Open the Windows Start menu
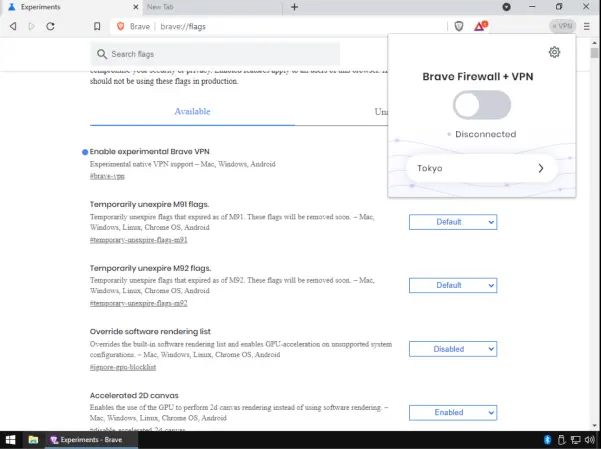The width and height of the screenshot is (601, 449). [11, 440]
